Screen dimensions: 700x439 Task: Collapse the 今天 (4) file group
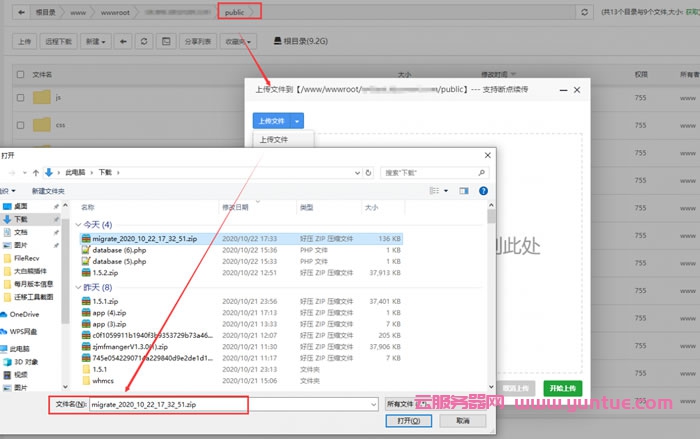tap(78, 225)
